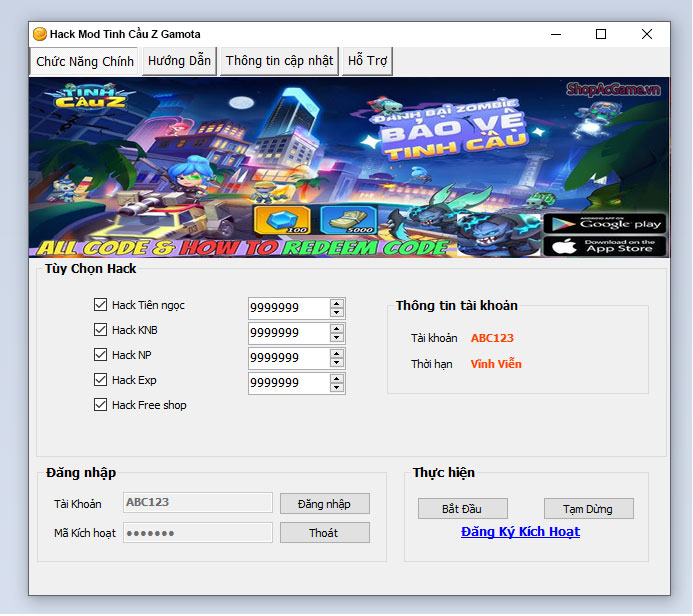Viewport: 693px width, 616px height.
Task: Click the cash 5000 icon in banner
Action: (x=349, y=220)
